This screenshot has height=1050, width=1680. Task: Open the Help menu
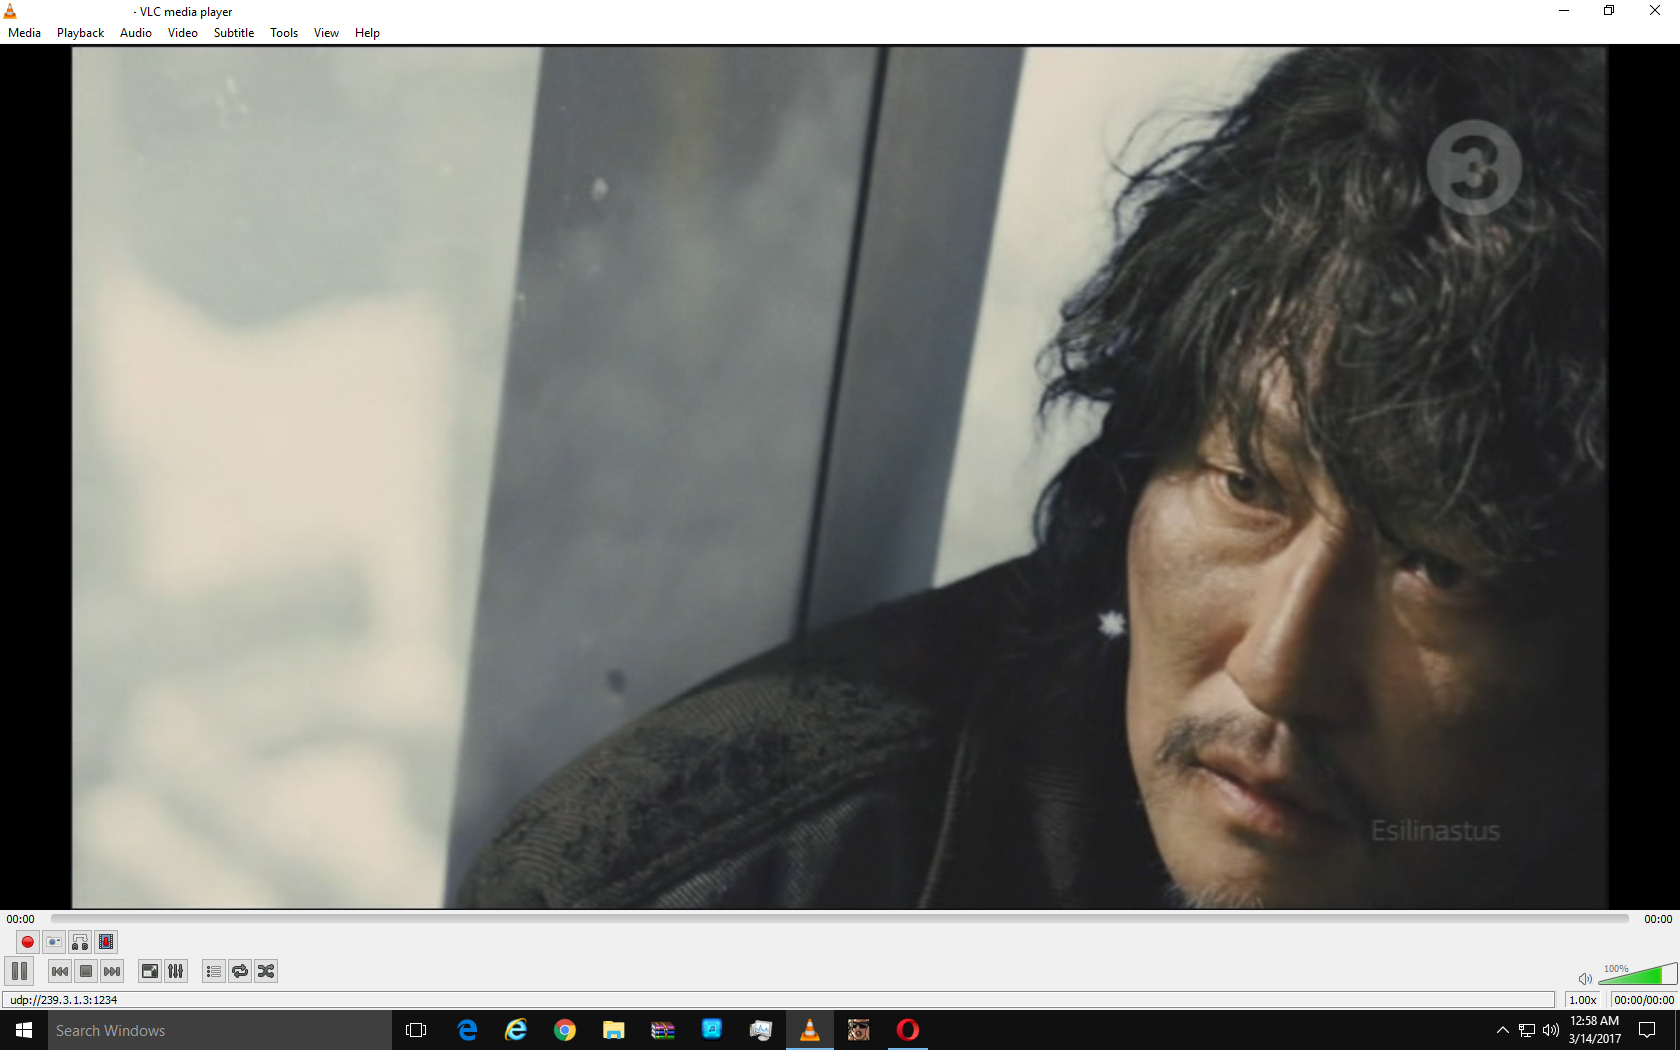click(367, 33)
